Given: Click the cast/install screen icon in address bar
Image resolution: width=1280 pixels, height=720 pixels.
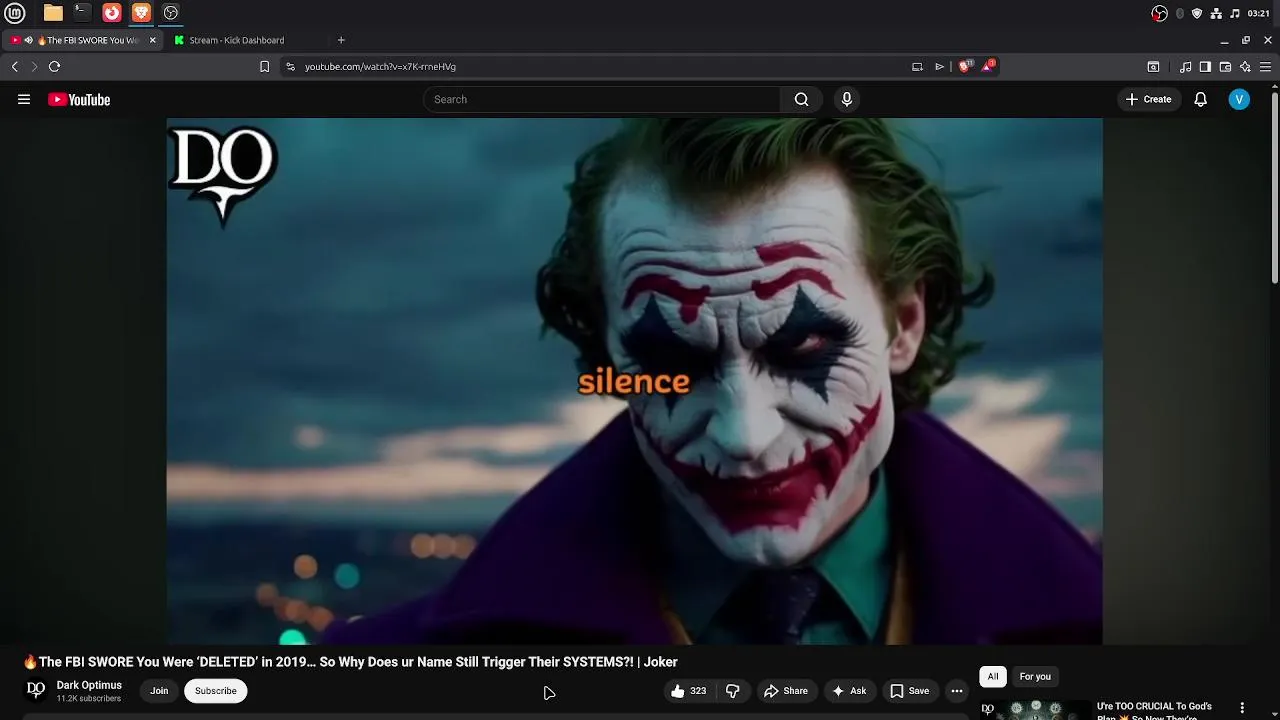Looking at the screenshot, I should coord(917,67).
